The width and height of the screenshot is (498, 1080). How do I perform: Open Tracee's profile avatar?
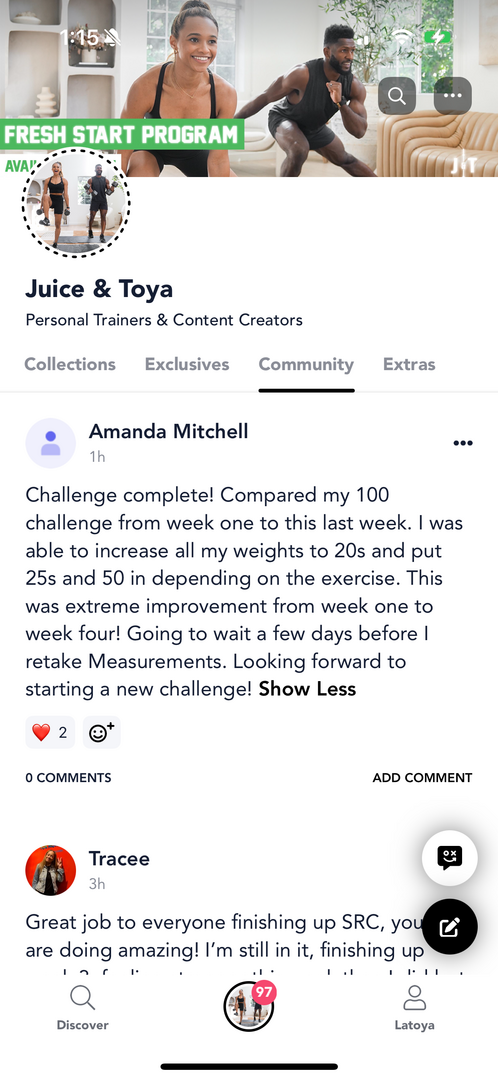click(x=51, y=871)
